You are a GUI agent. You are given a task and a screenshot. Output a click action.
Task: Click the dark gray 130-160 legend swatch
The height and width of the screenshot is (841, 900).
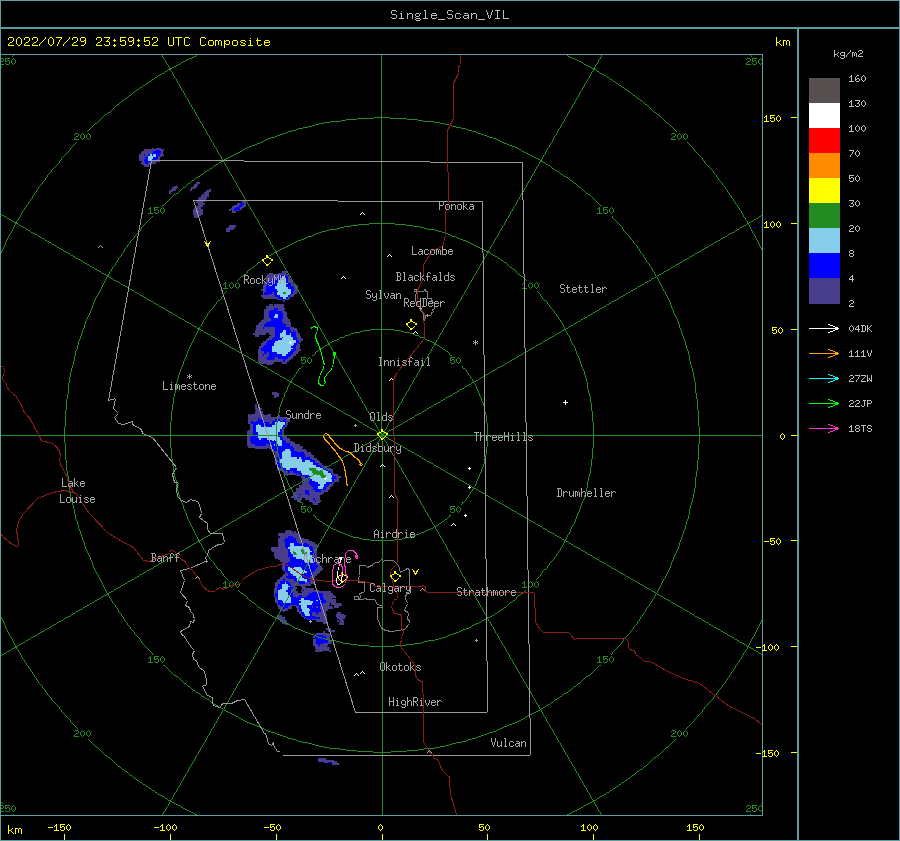(824, 90)
